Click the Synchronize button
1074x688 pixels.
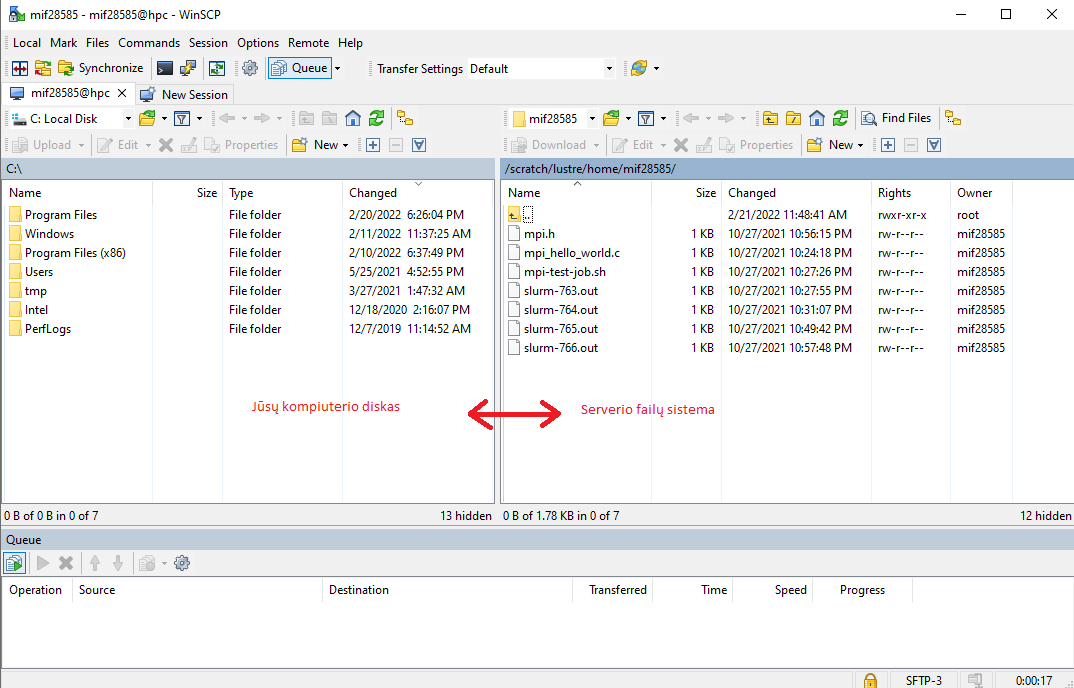point(101,69)
